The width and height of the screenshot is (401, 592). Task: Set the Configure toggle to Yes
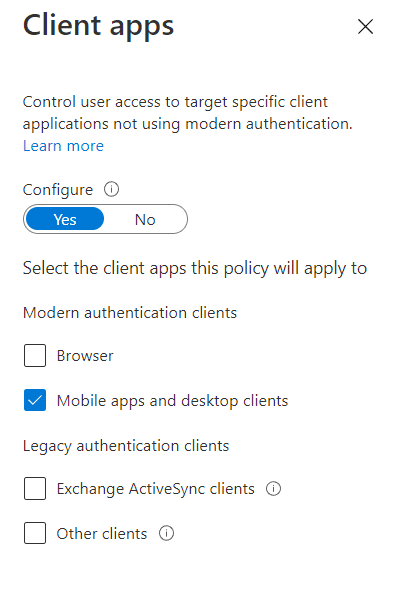(65, 219)
